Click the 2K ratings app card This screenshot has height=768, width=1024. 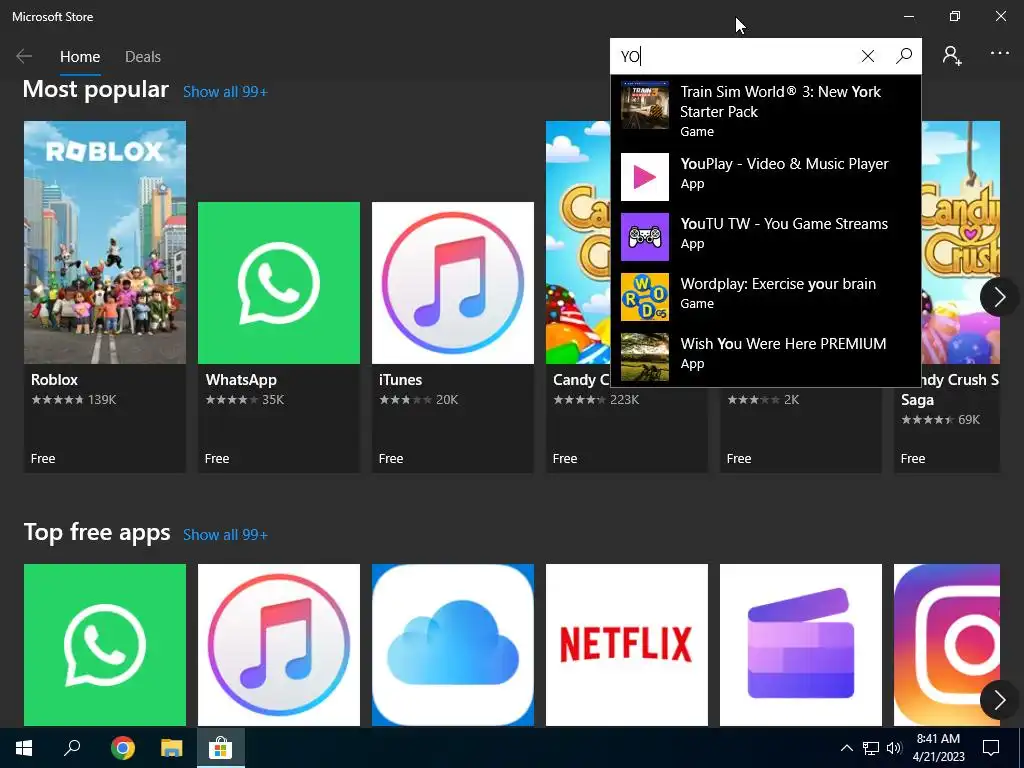point(801,430)
